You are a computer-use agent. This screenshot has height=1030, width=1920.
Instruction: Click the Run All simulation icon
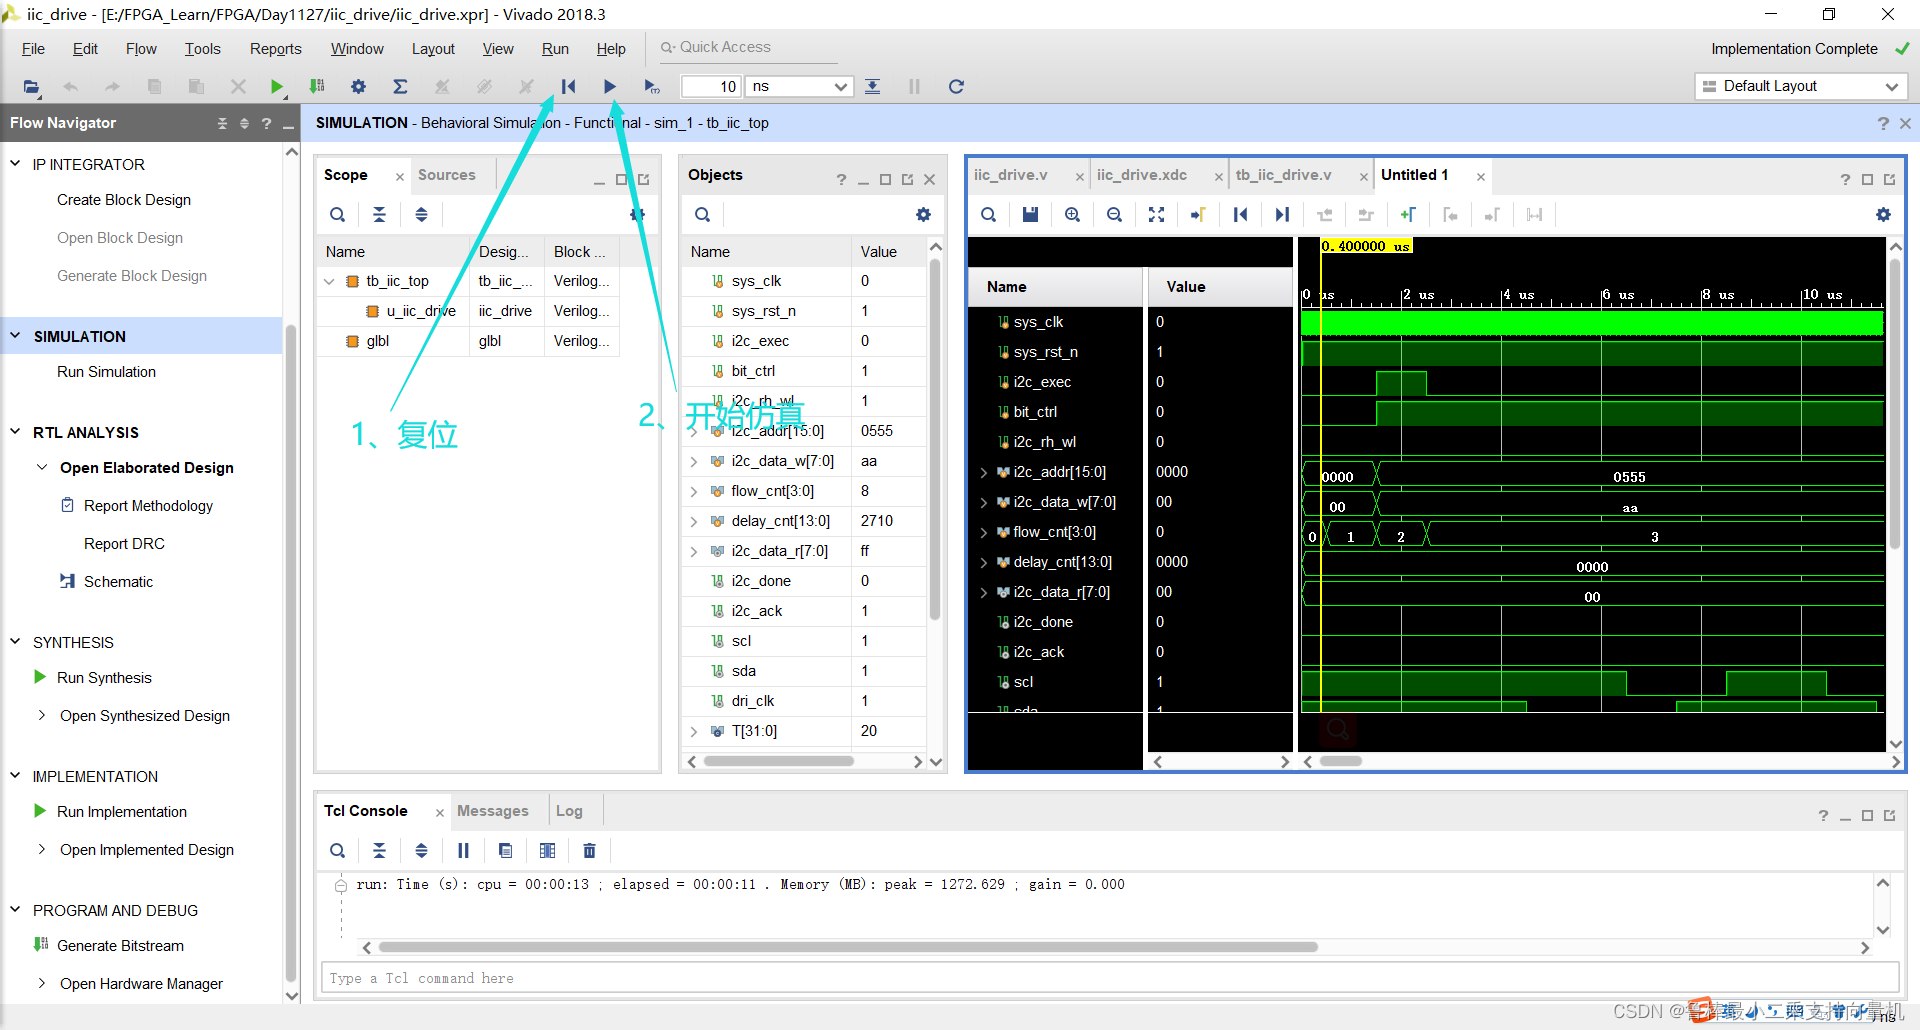[x=610, y=87]
